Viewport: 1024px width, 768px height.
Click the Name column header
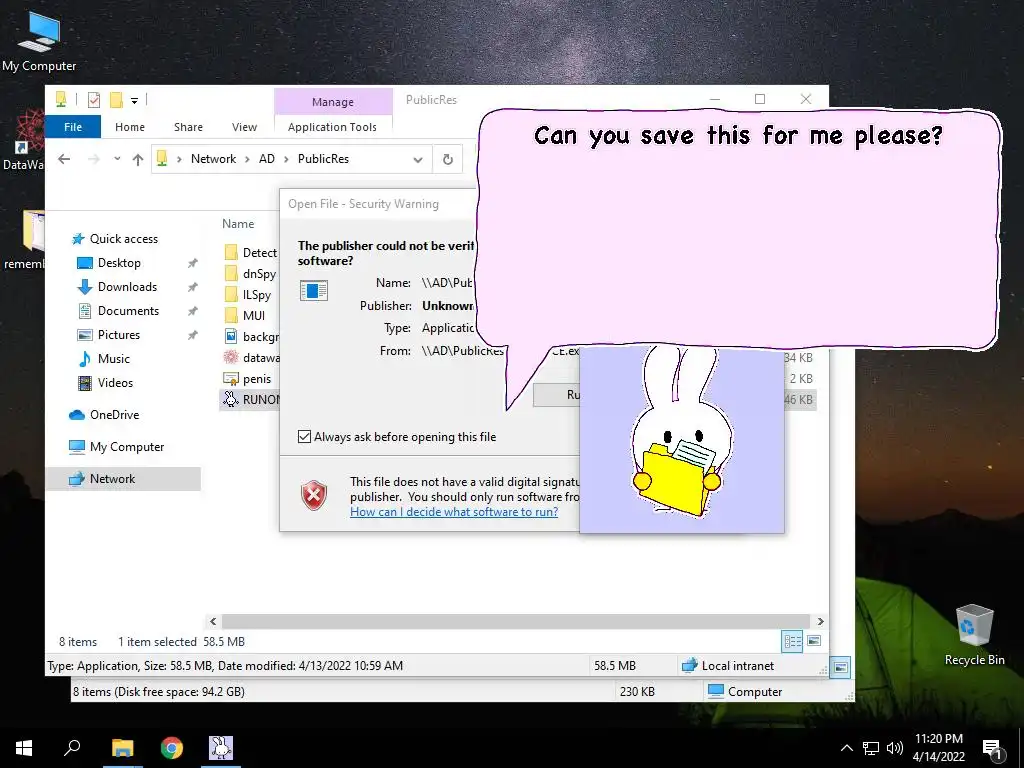point(238,223)
